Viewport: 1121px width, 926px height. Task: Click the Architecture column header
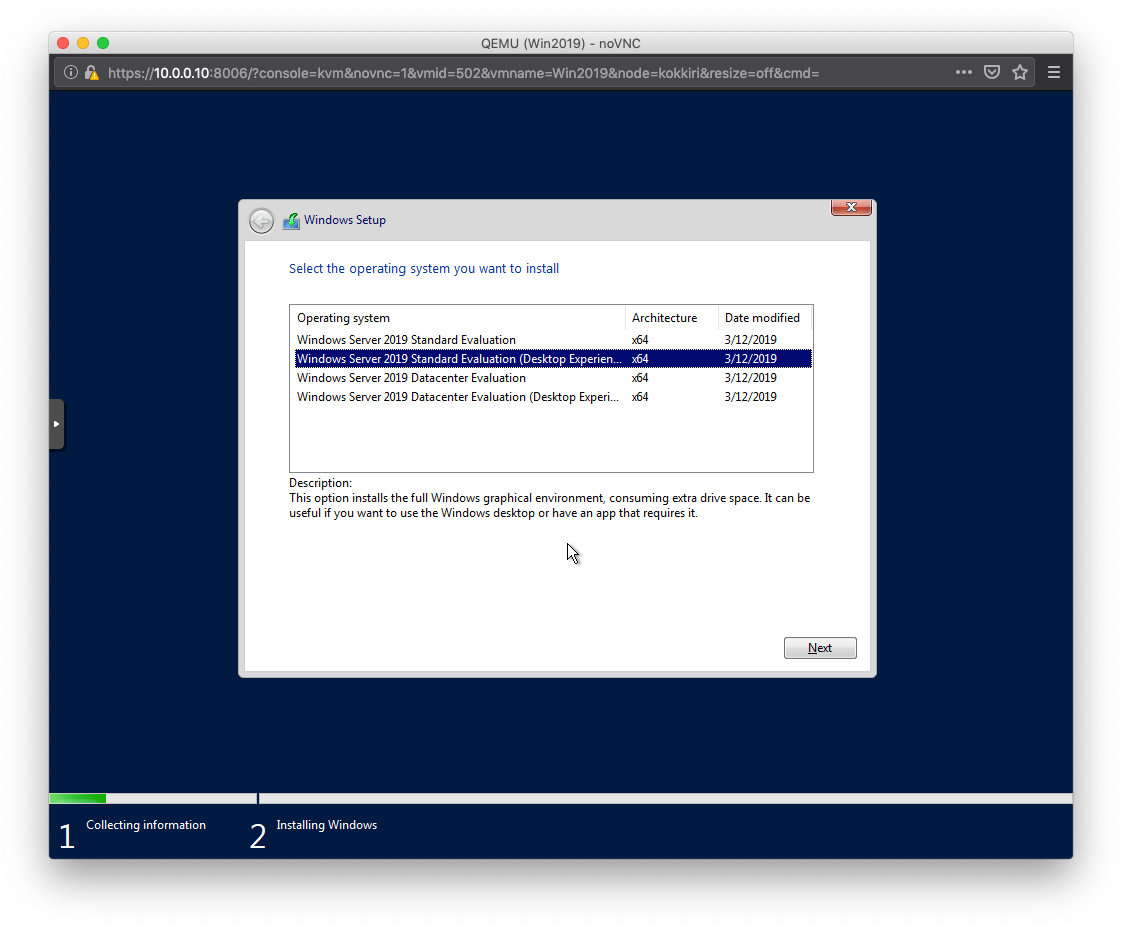point(671,317)
